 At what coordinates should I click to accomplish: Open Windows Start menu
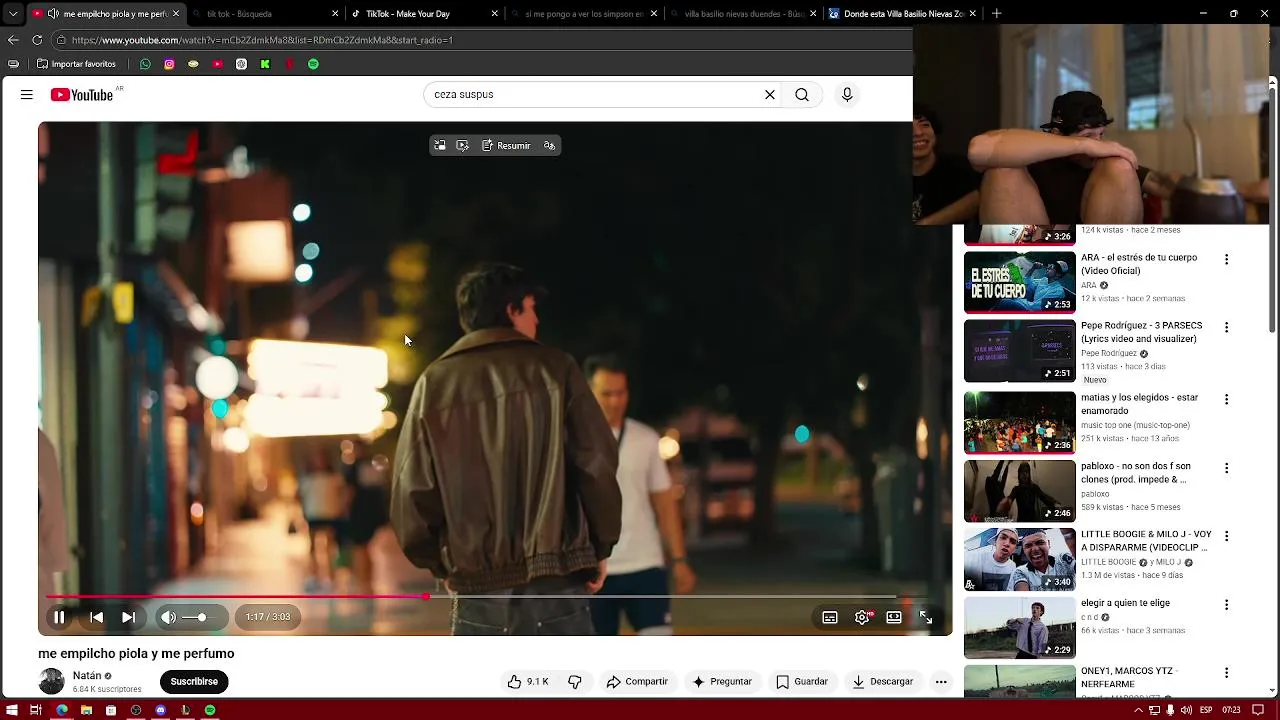[x=11, y=710]
